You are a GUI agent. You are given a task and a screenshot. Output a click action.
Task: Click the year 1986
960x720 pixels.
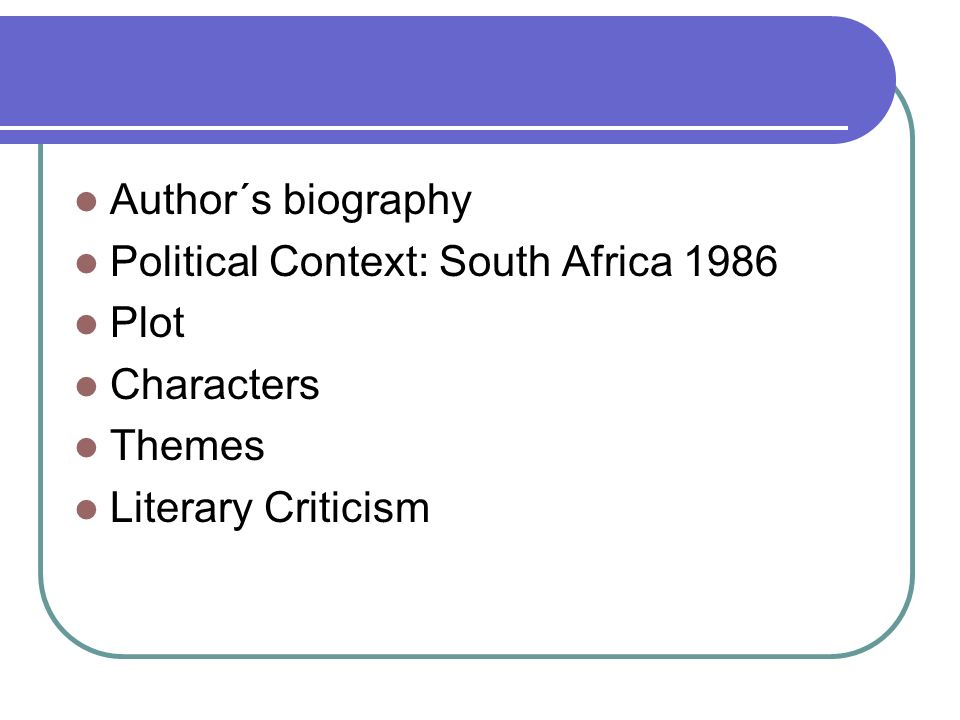coord(731,261)
